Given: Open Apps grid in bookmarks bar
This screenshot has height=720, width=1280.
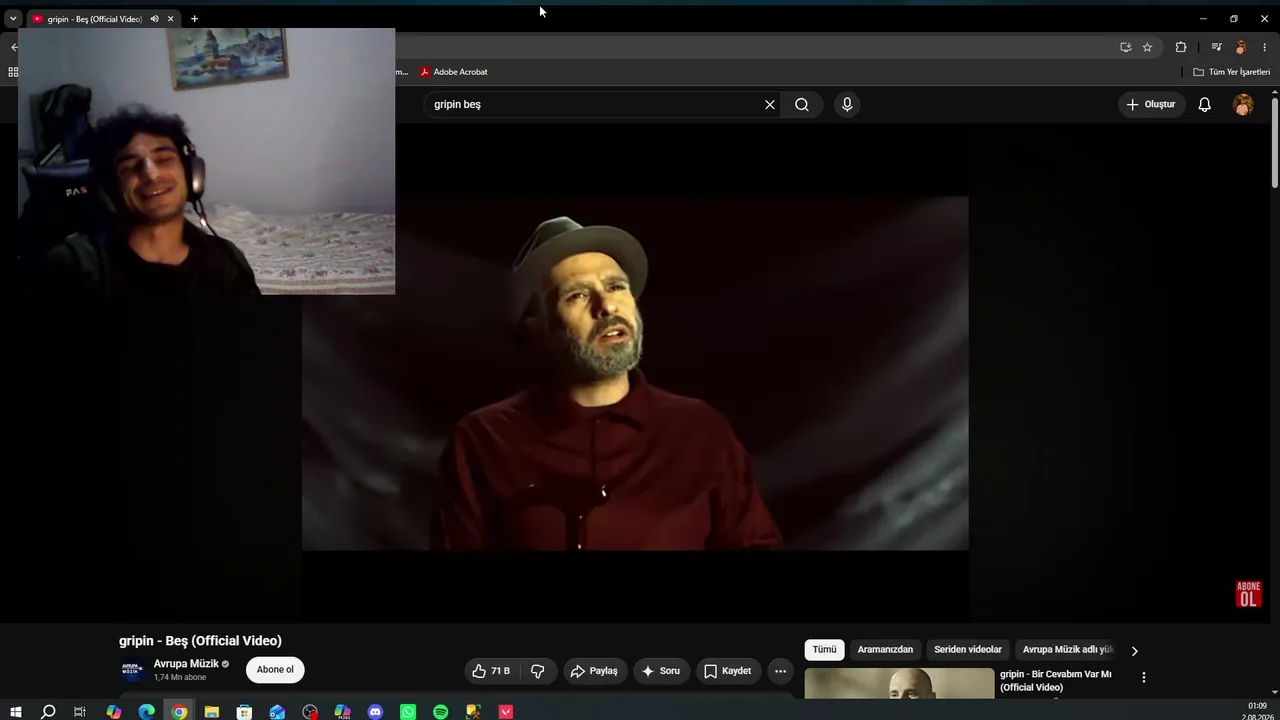Looking at the screenshot, I should 13,72.
